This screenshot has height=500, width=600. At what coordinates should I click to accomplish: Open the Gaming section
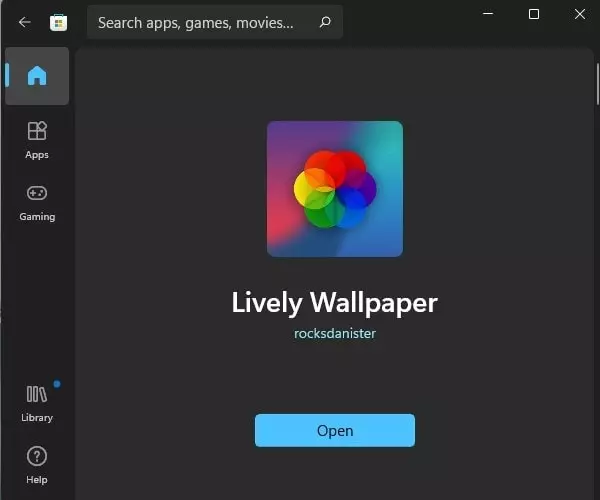tap(37, 203)
